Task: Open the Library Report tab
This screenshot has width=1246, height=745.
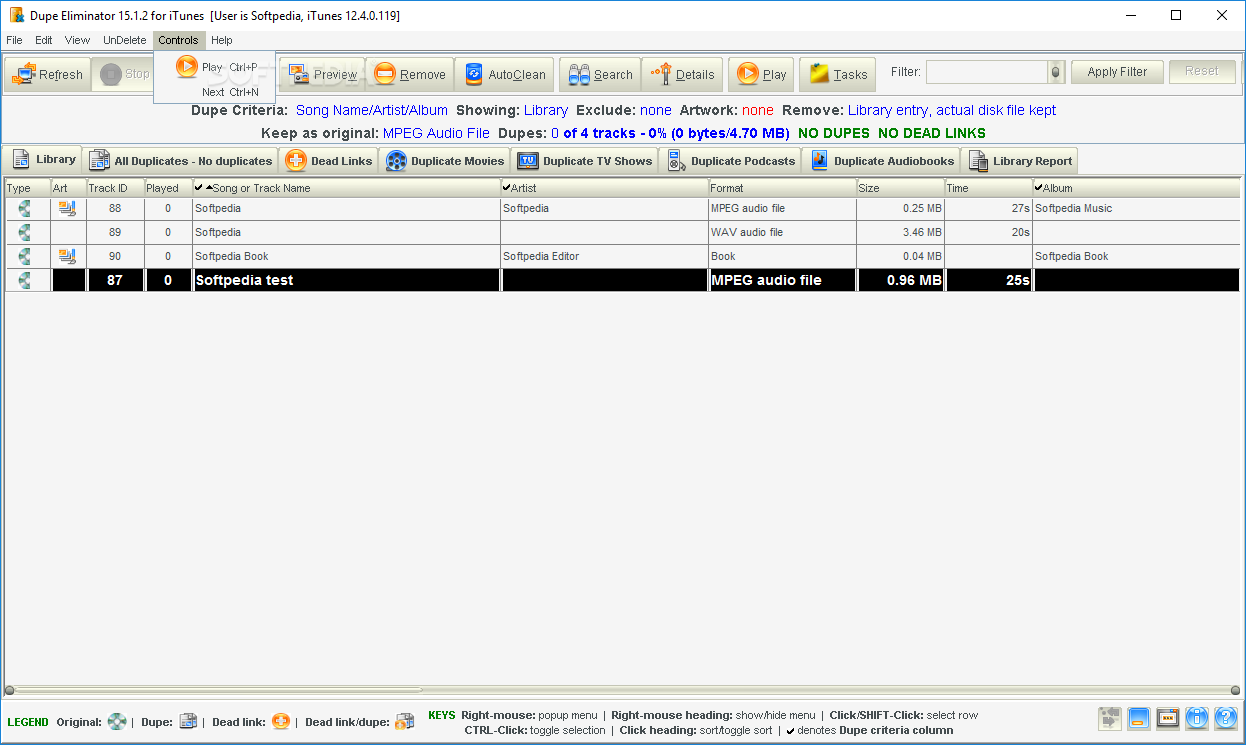Action: point(1019,160)
